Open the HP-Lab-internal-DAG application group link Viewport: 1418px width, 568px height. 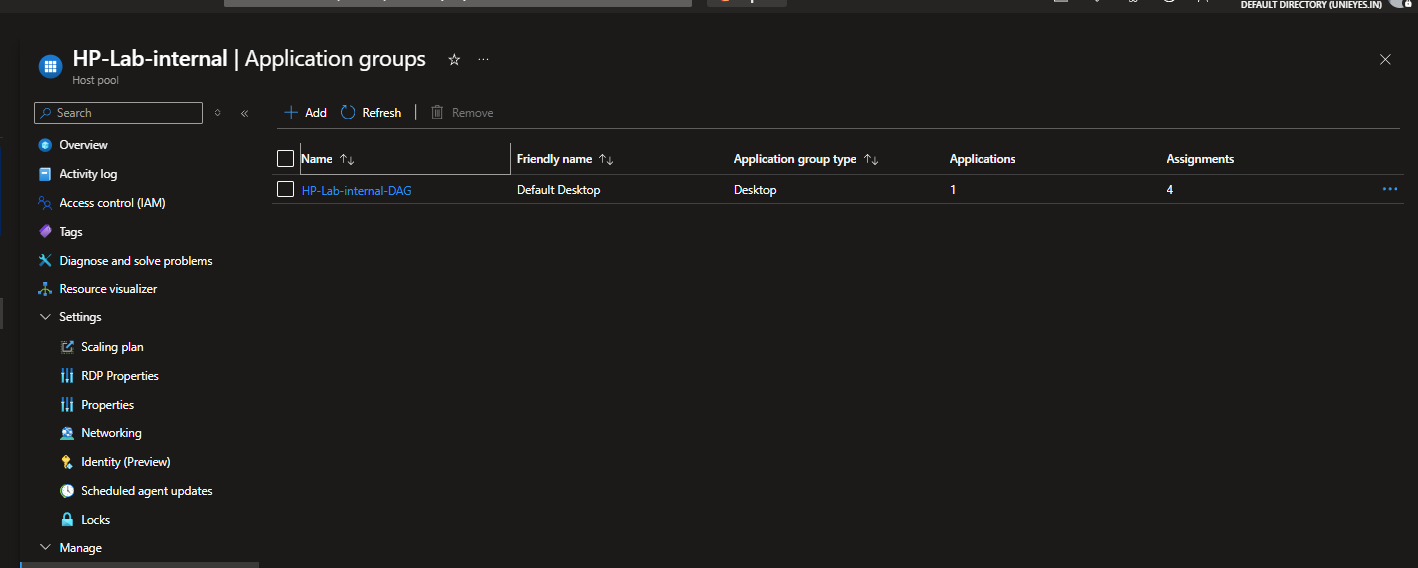click(356, 190)
